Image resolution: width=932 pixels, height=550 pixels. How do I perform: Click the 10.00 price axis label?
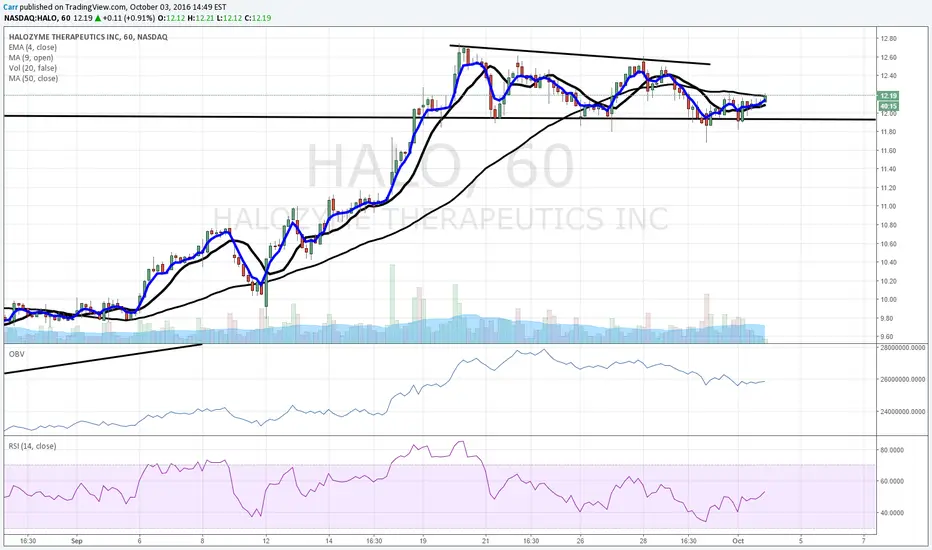click(x=889, y=300)
